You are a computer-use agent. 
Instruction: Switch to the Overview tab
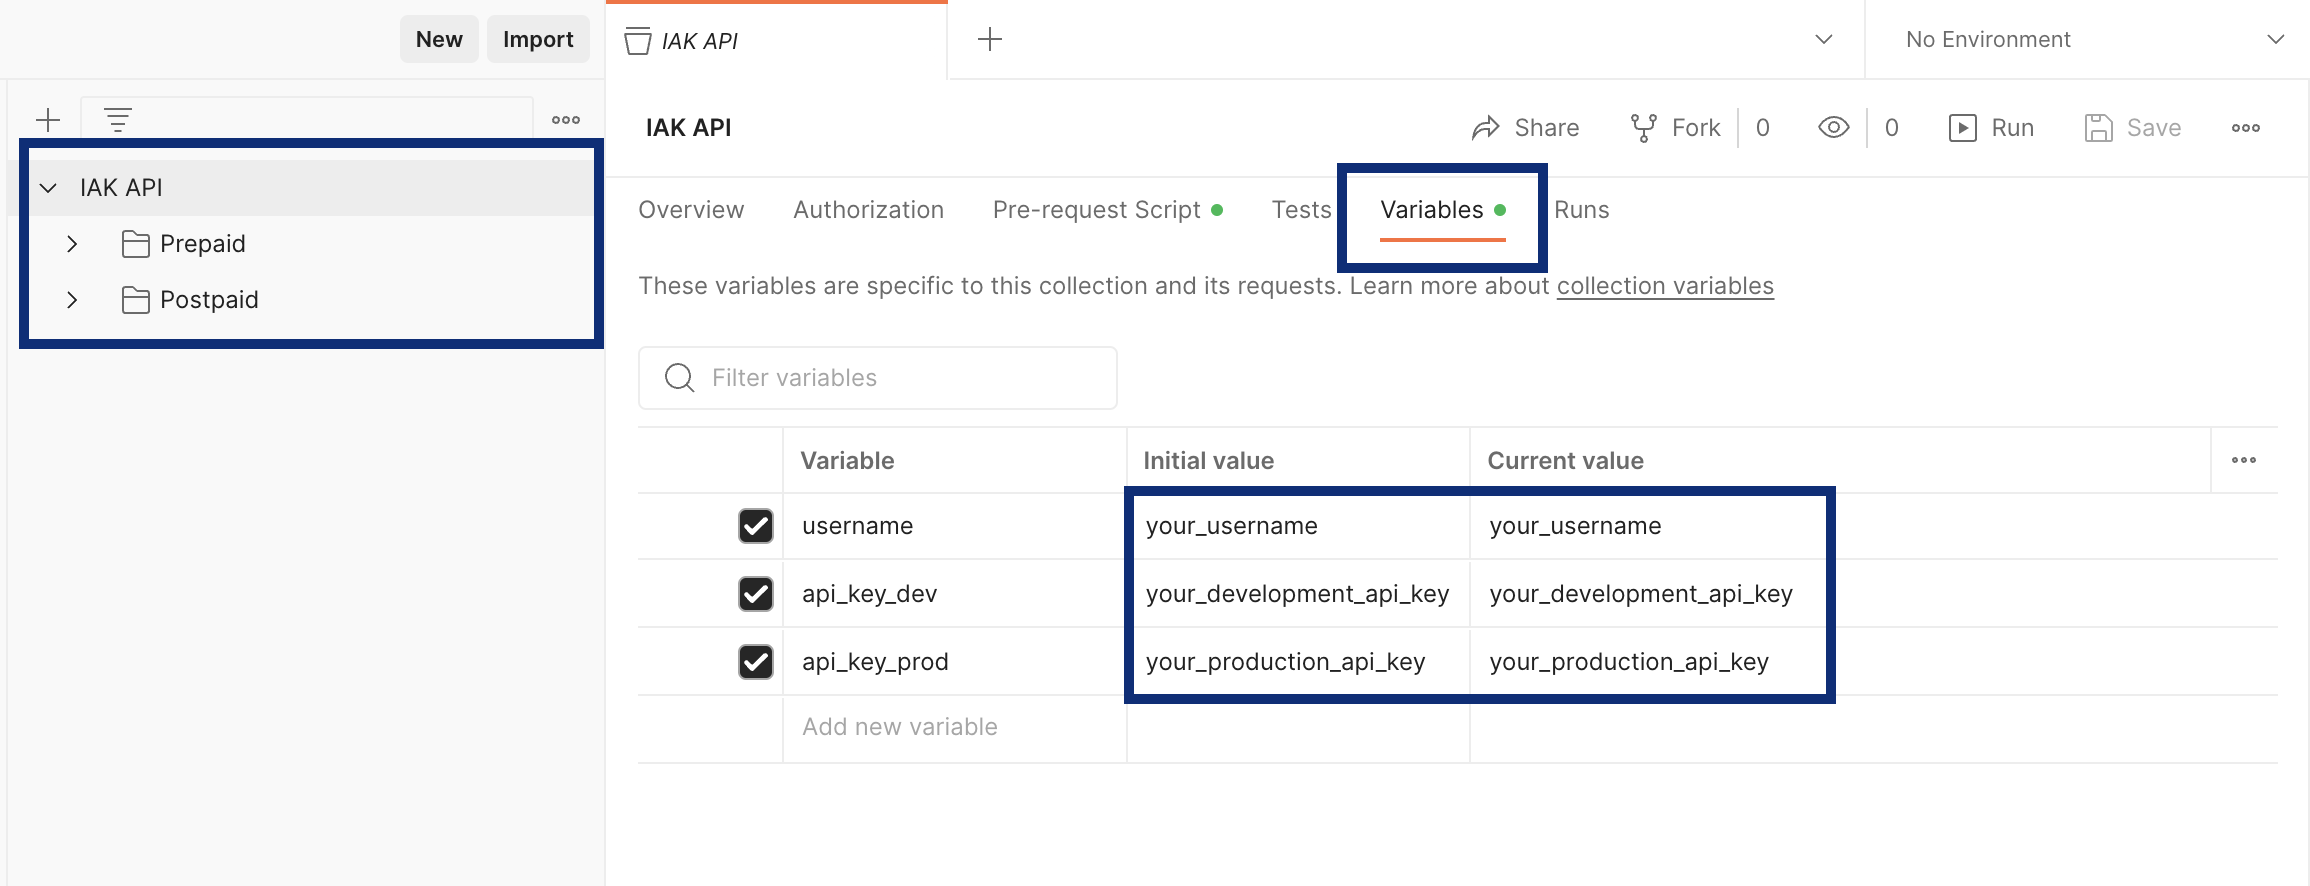click(691, 210)
